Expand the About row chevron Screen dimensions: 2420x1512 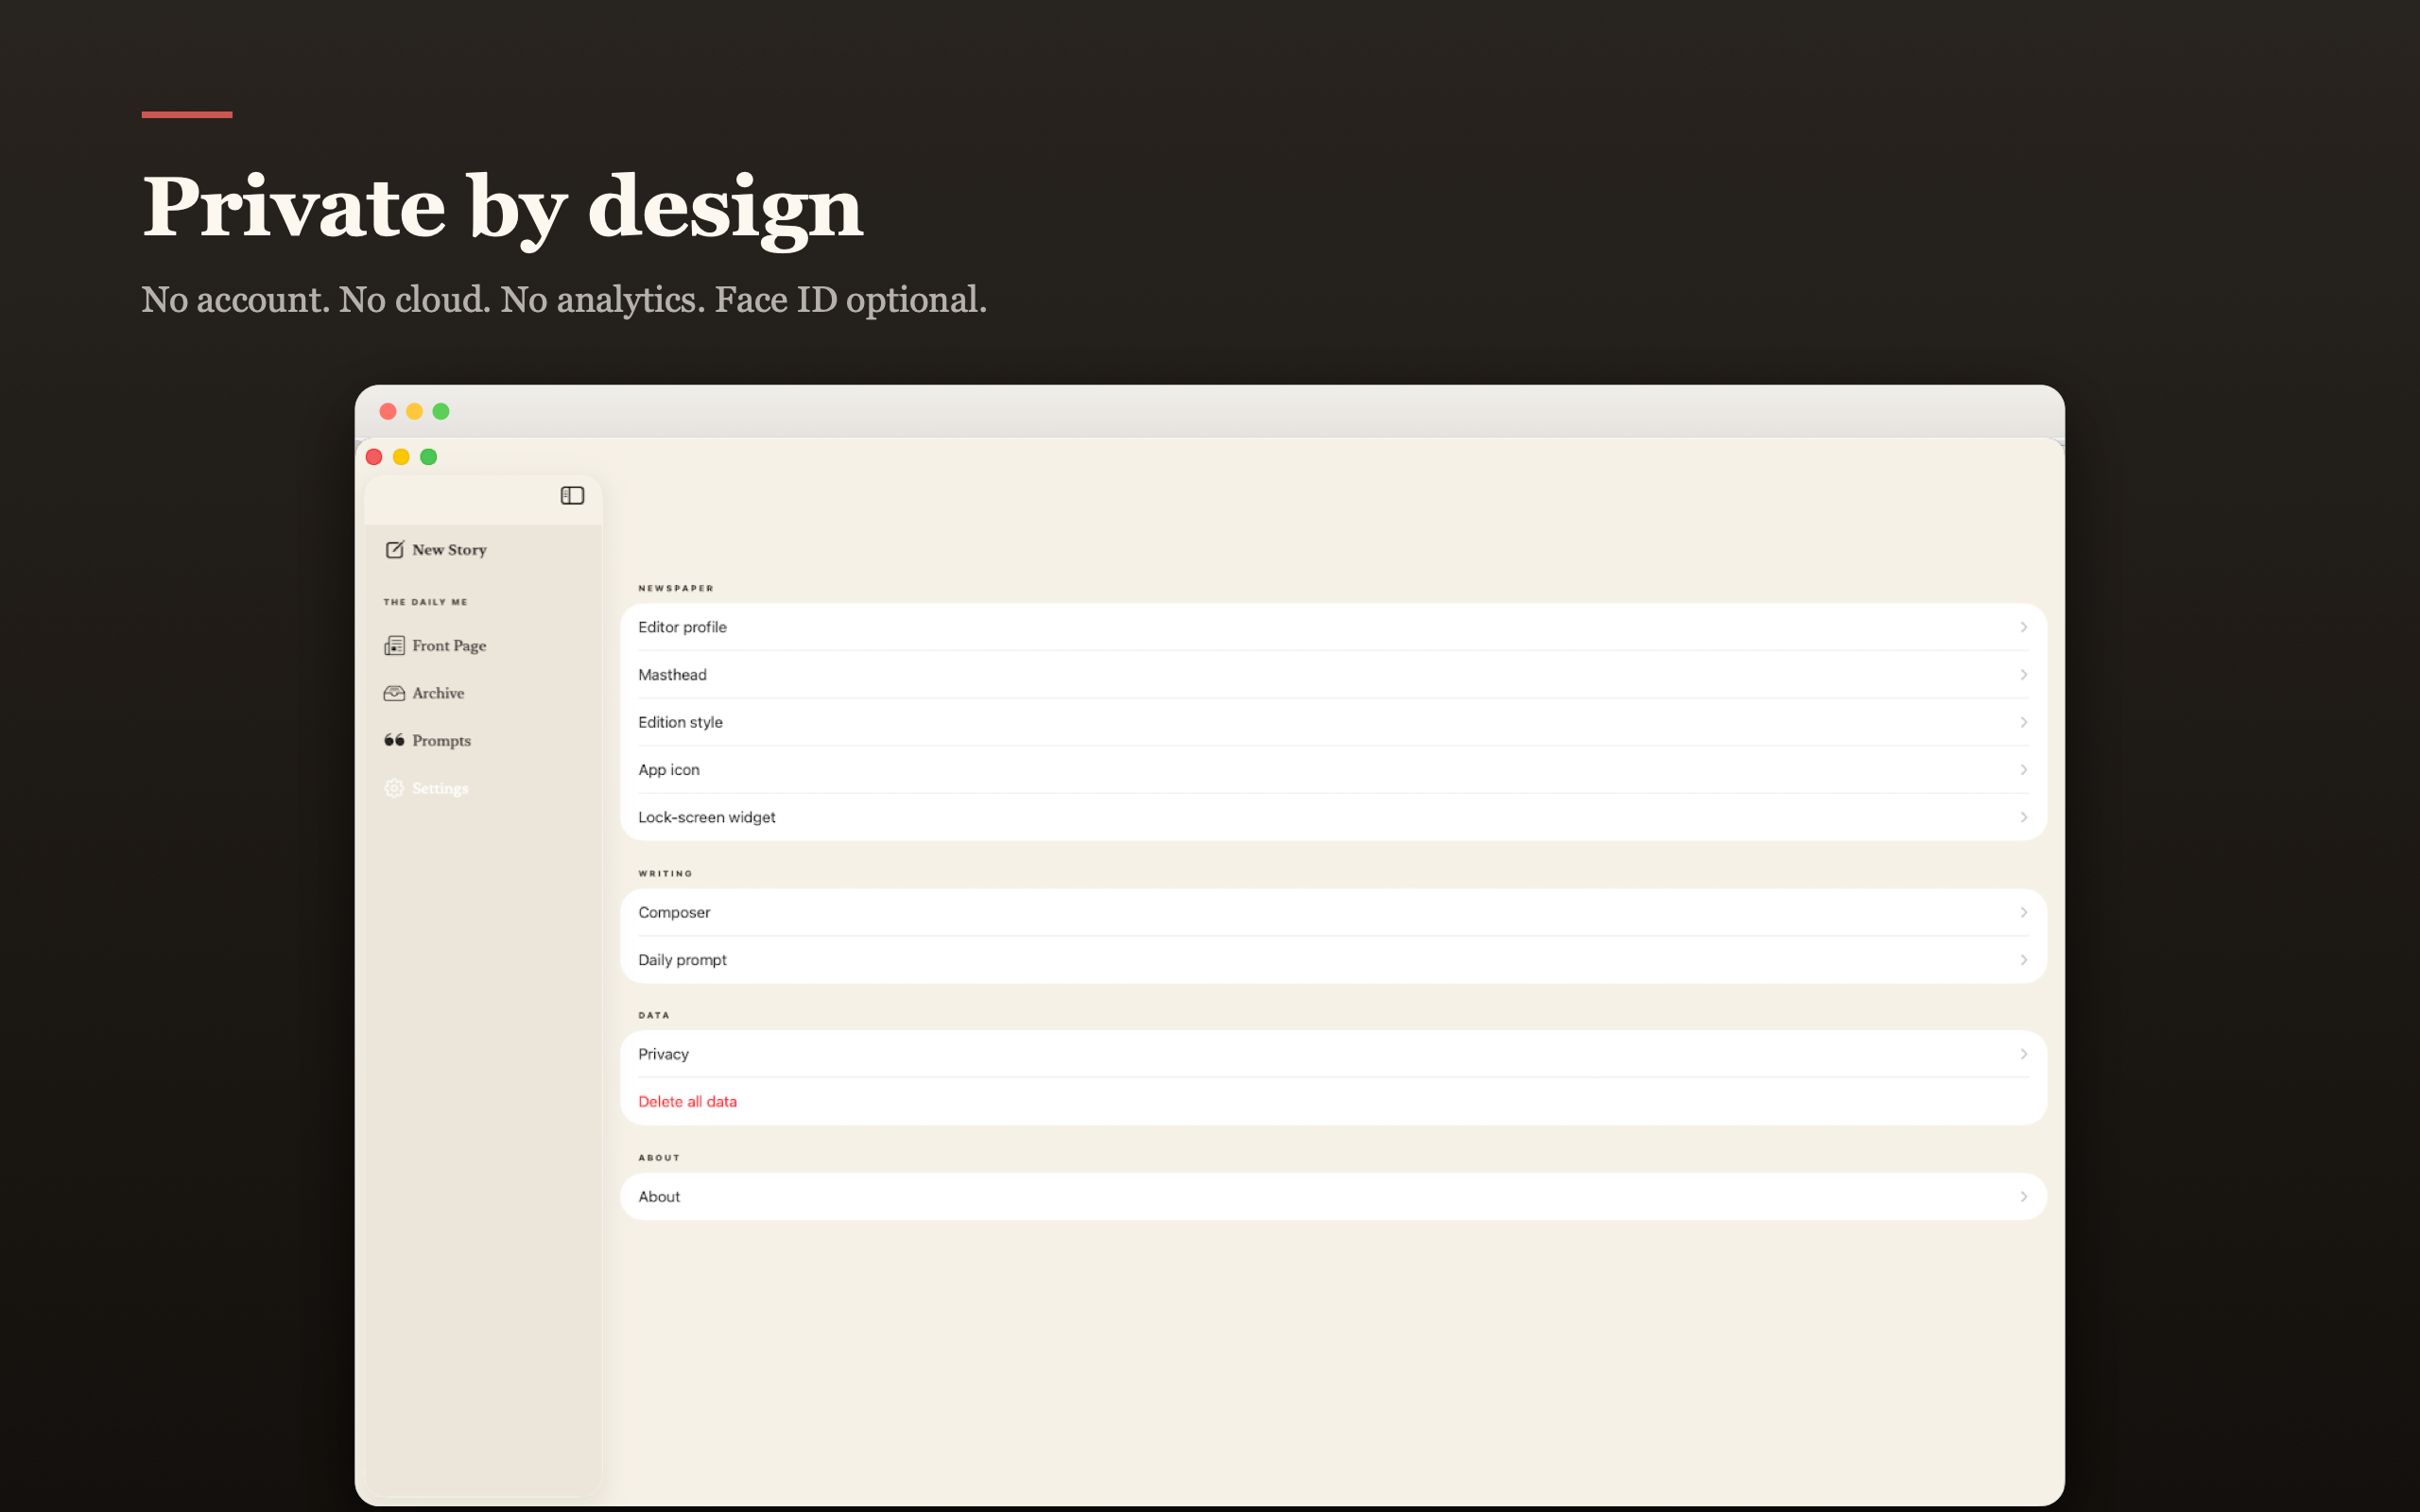click(2023, 1197)
